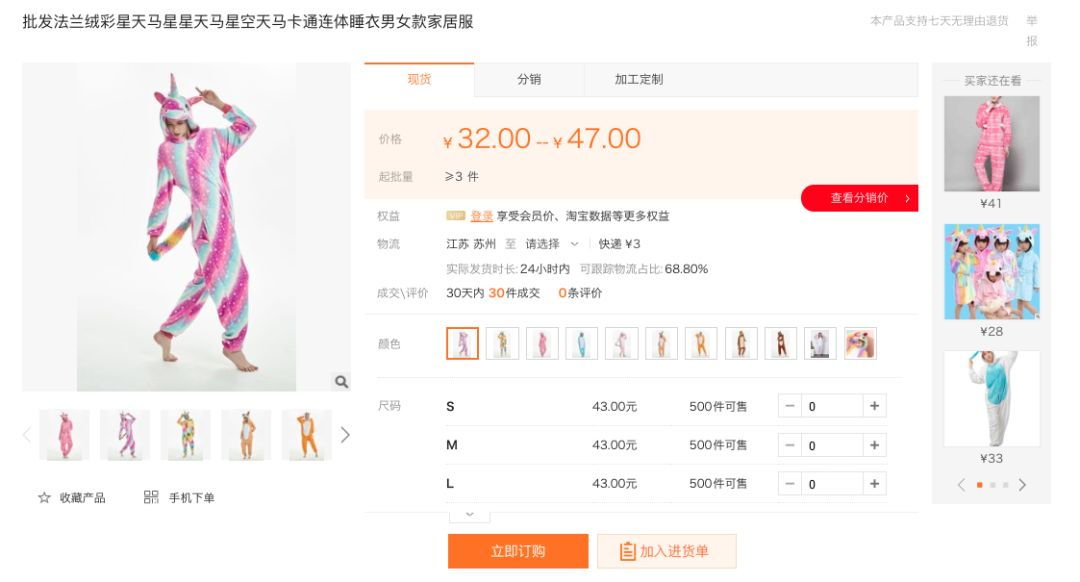Switch to the 分销 tab
1080x582 pixels.
529,79
